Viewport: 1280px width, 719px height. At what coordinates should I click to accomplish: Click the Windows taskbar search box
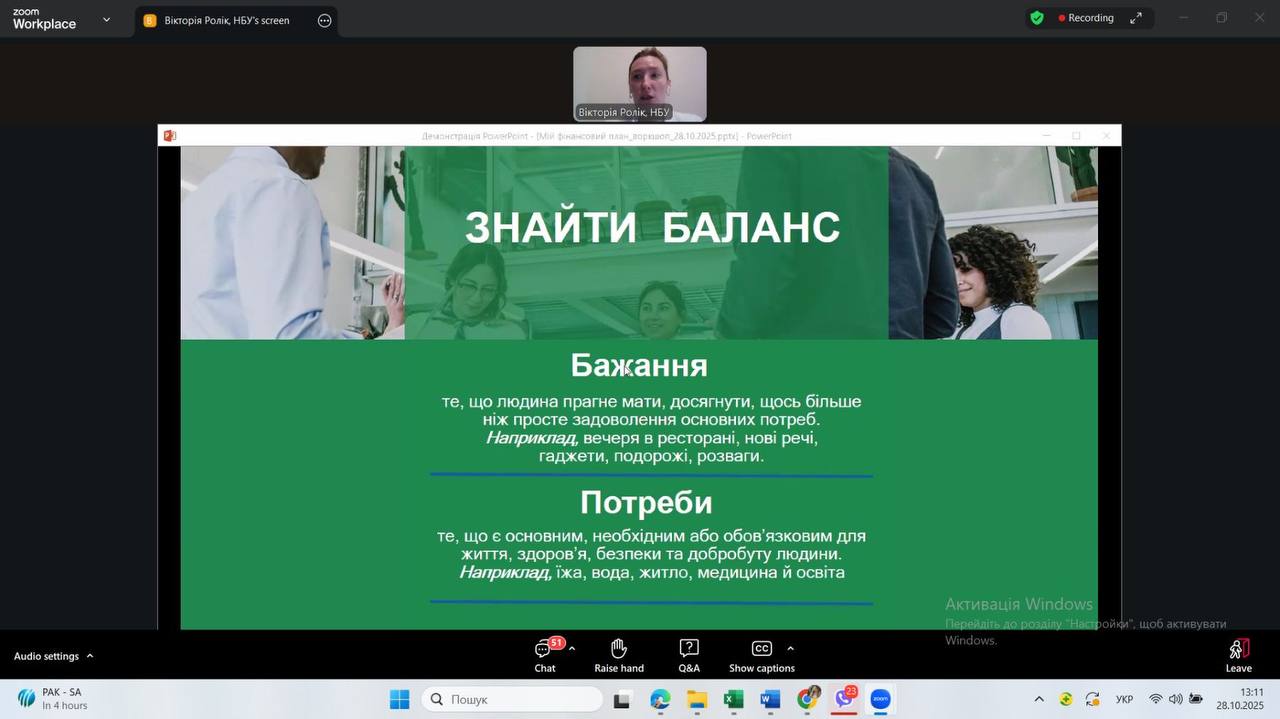512,699
